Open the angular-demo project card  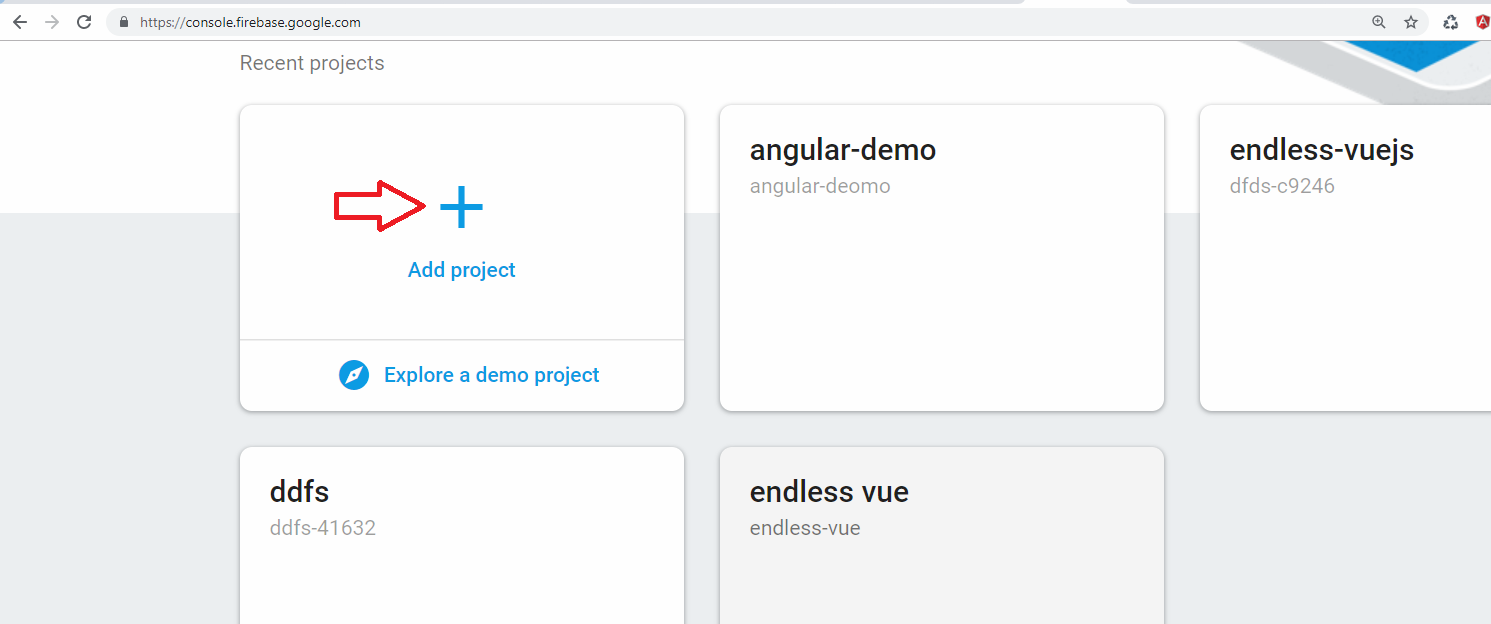[x=941, y=280]
